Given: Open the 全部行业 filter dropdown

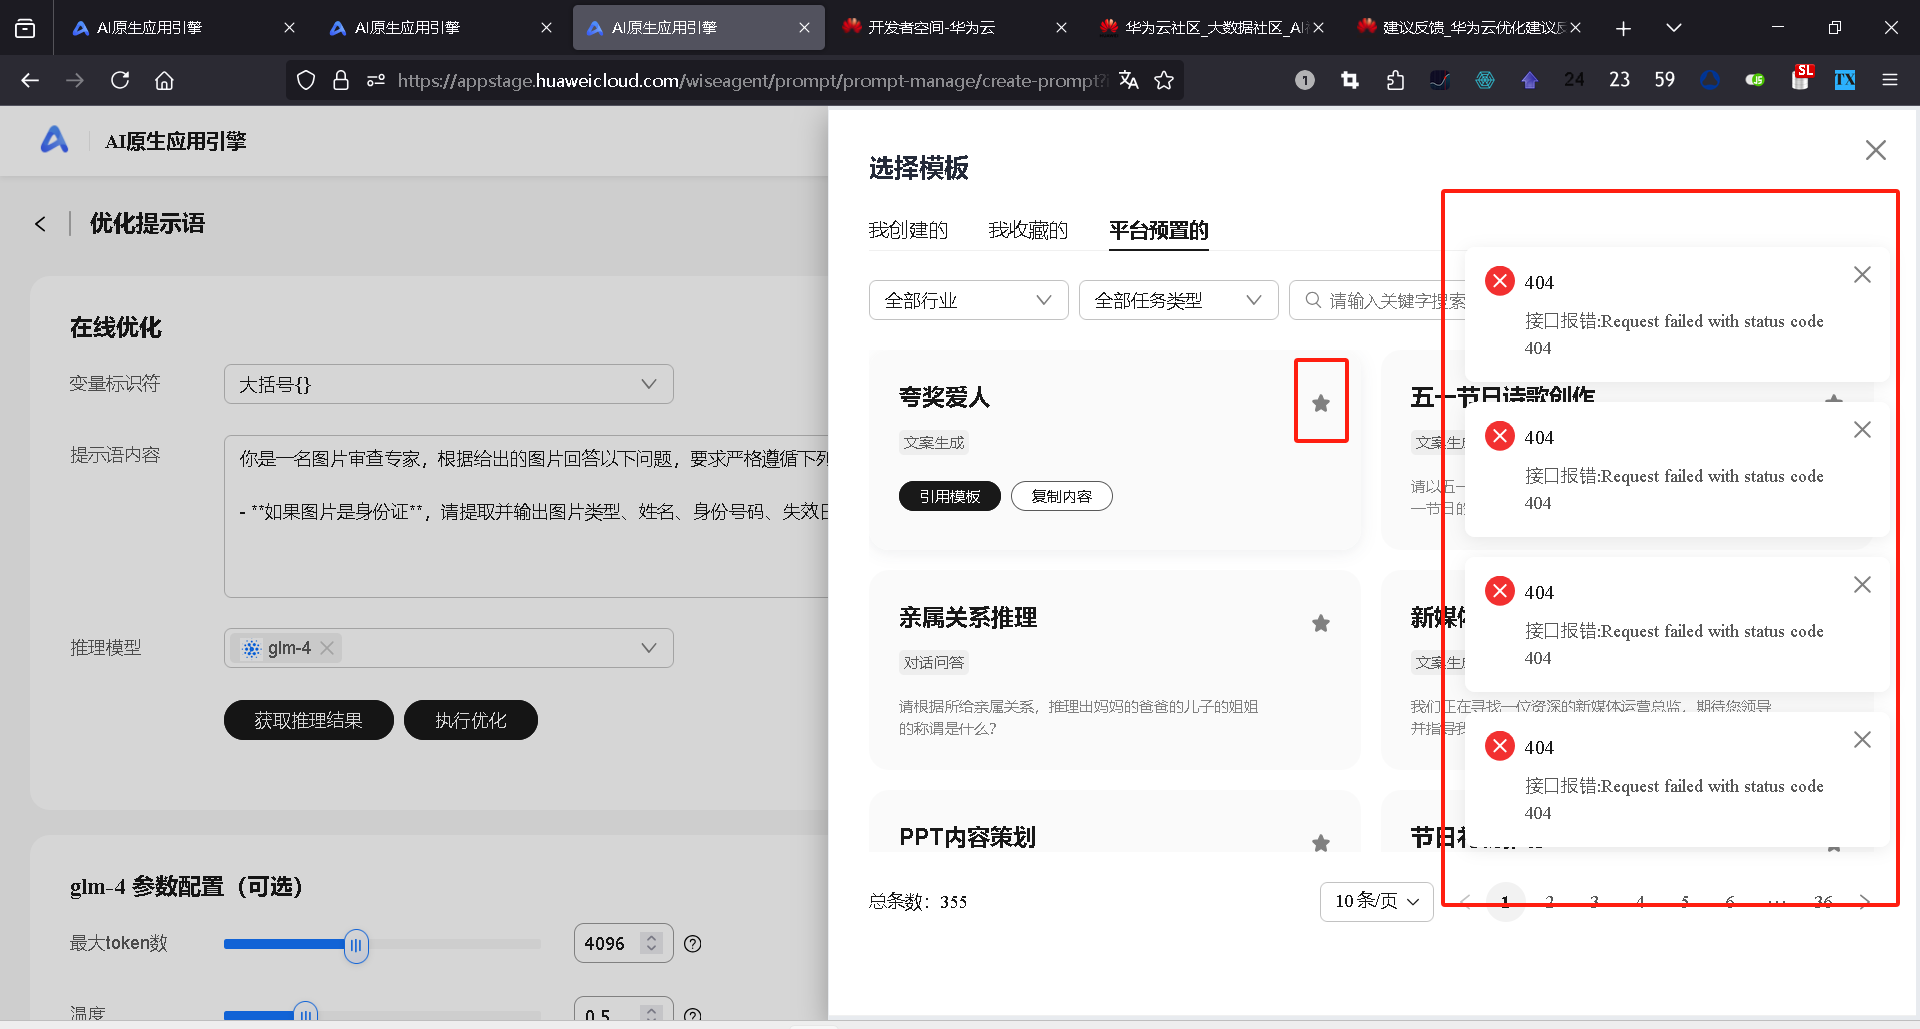Looking at the screenshot, I should [969, 300].
